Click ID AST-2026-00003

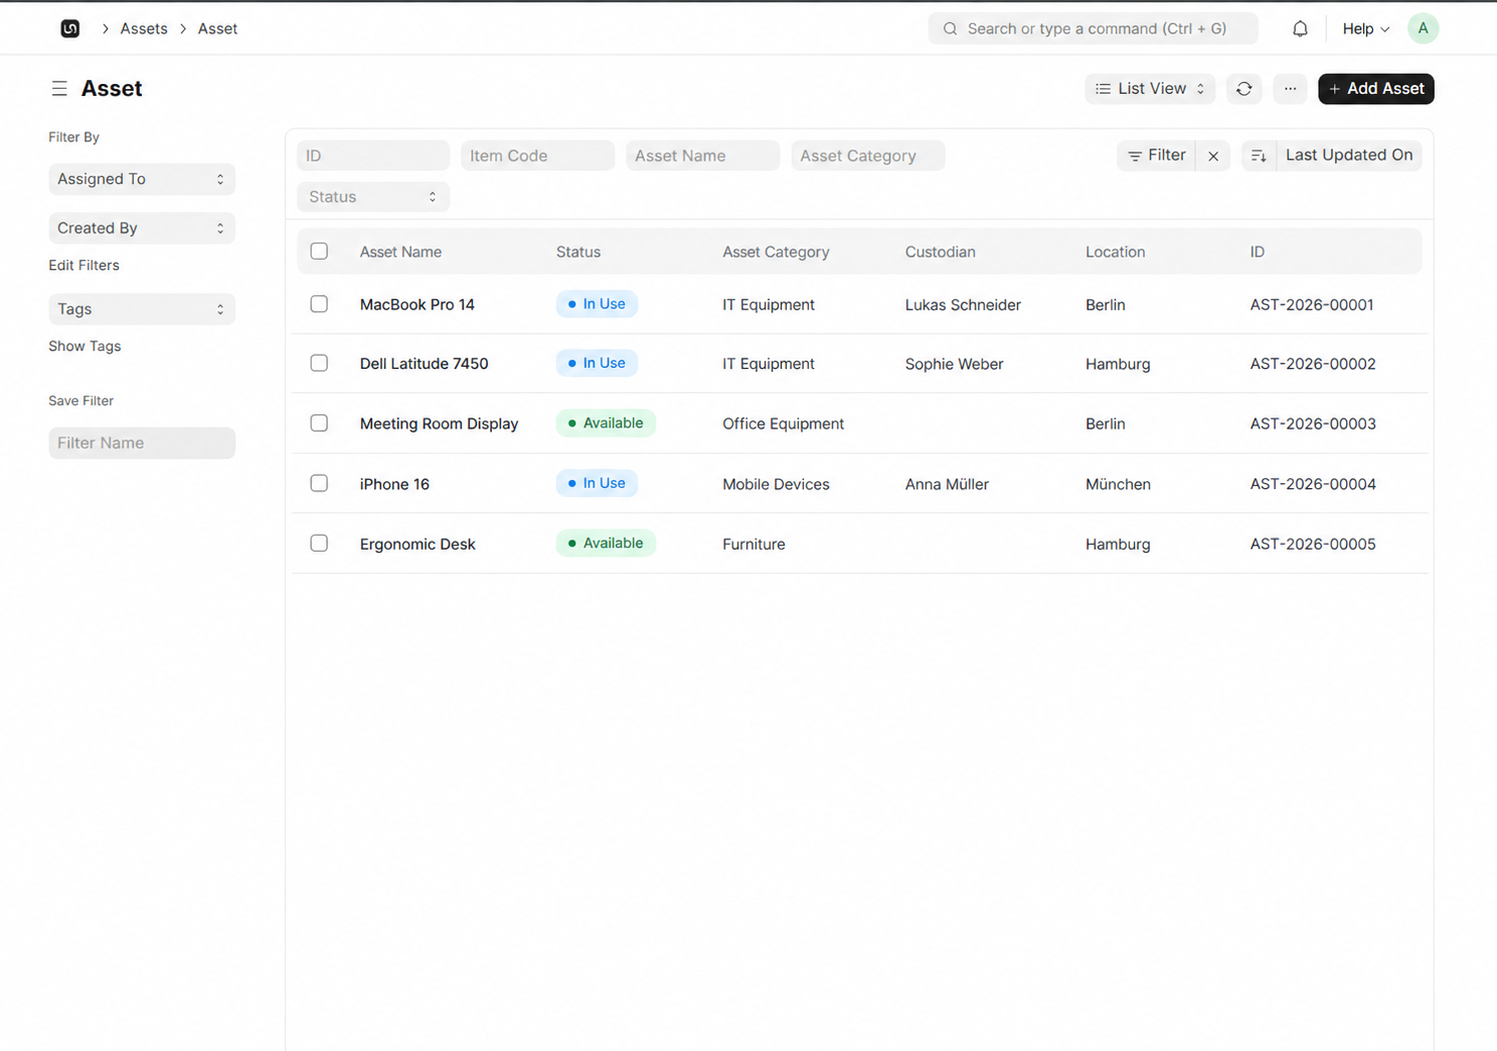[x=1313, y=424]
